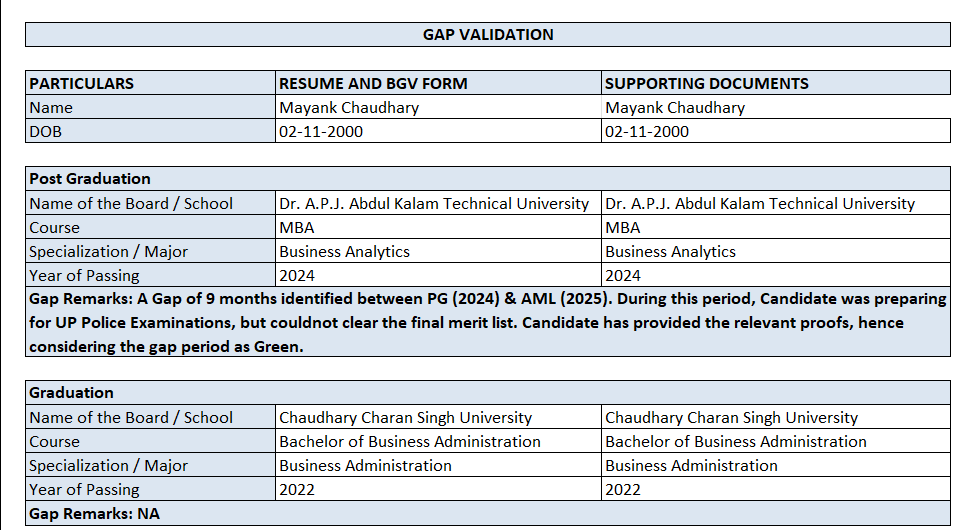
Task: Select the Graduation section header
Action: pos(71,393)
